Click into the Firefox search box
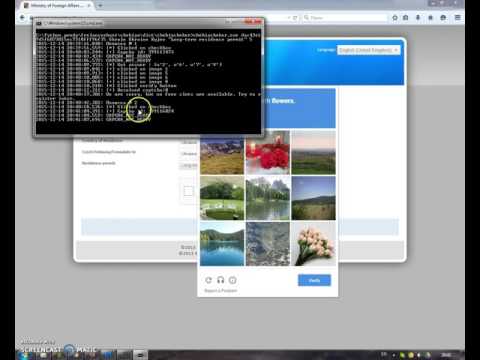Image resolution: width=480 pixels, height=360 pixels. [345, 18]
